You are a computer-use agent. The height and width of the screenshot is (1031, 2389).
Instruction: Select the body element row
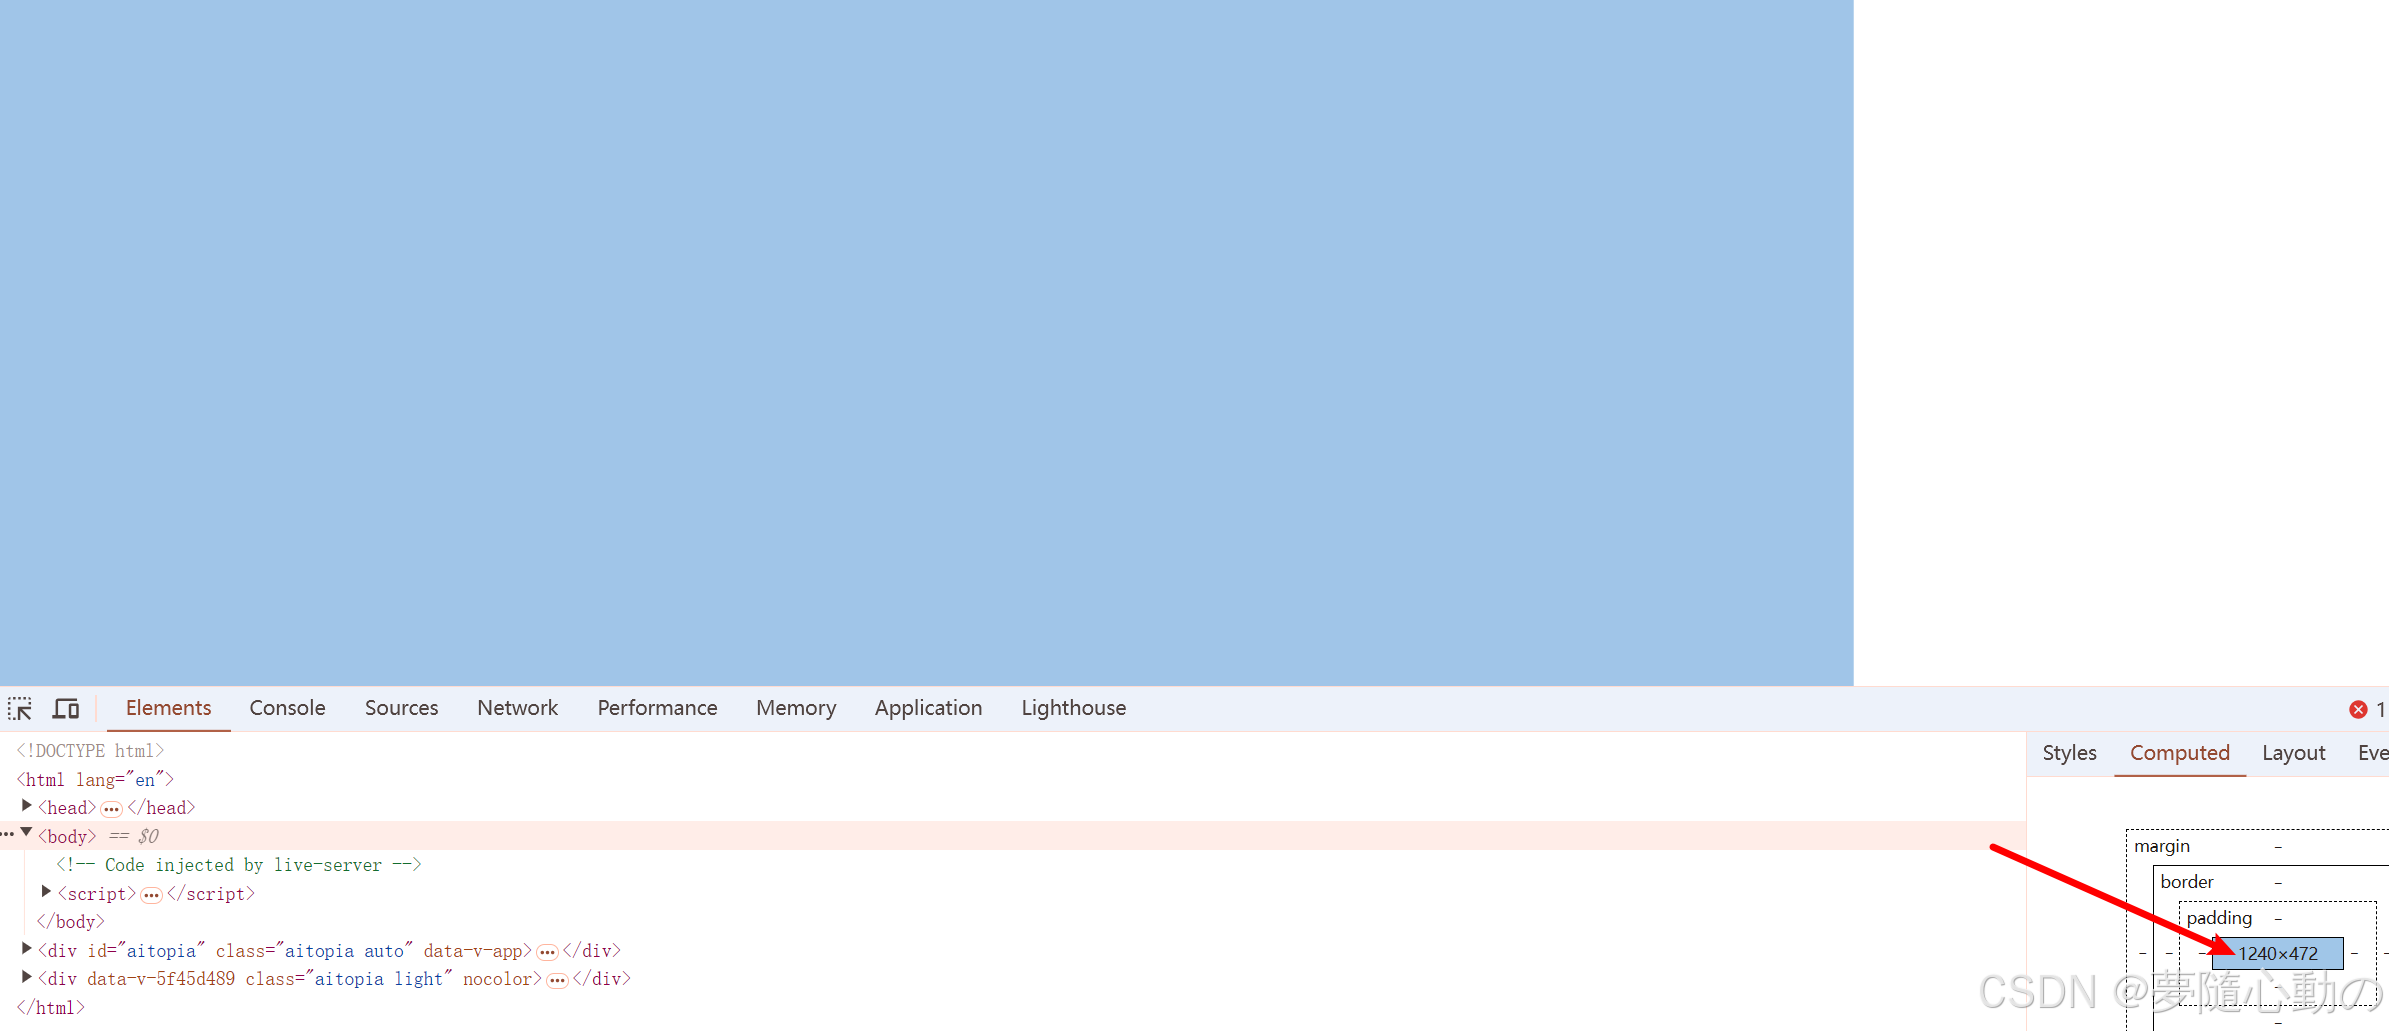[1013, 836]
